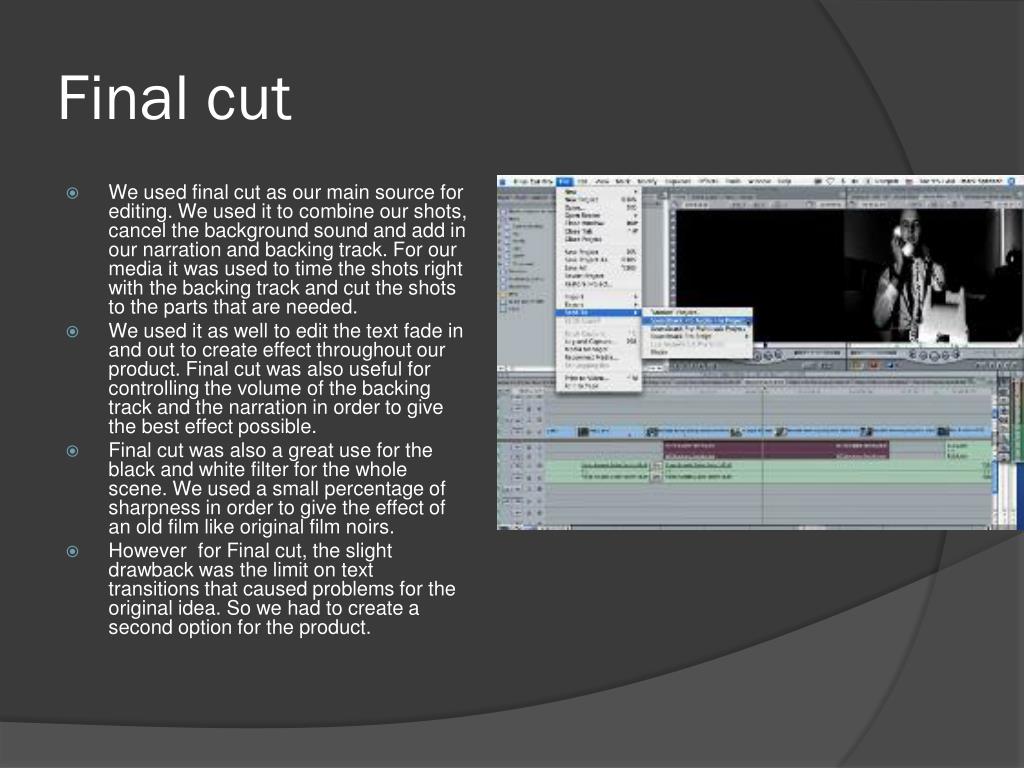Open the Edit menu

pyautogui.click(x=583, y=181)
